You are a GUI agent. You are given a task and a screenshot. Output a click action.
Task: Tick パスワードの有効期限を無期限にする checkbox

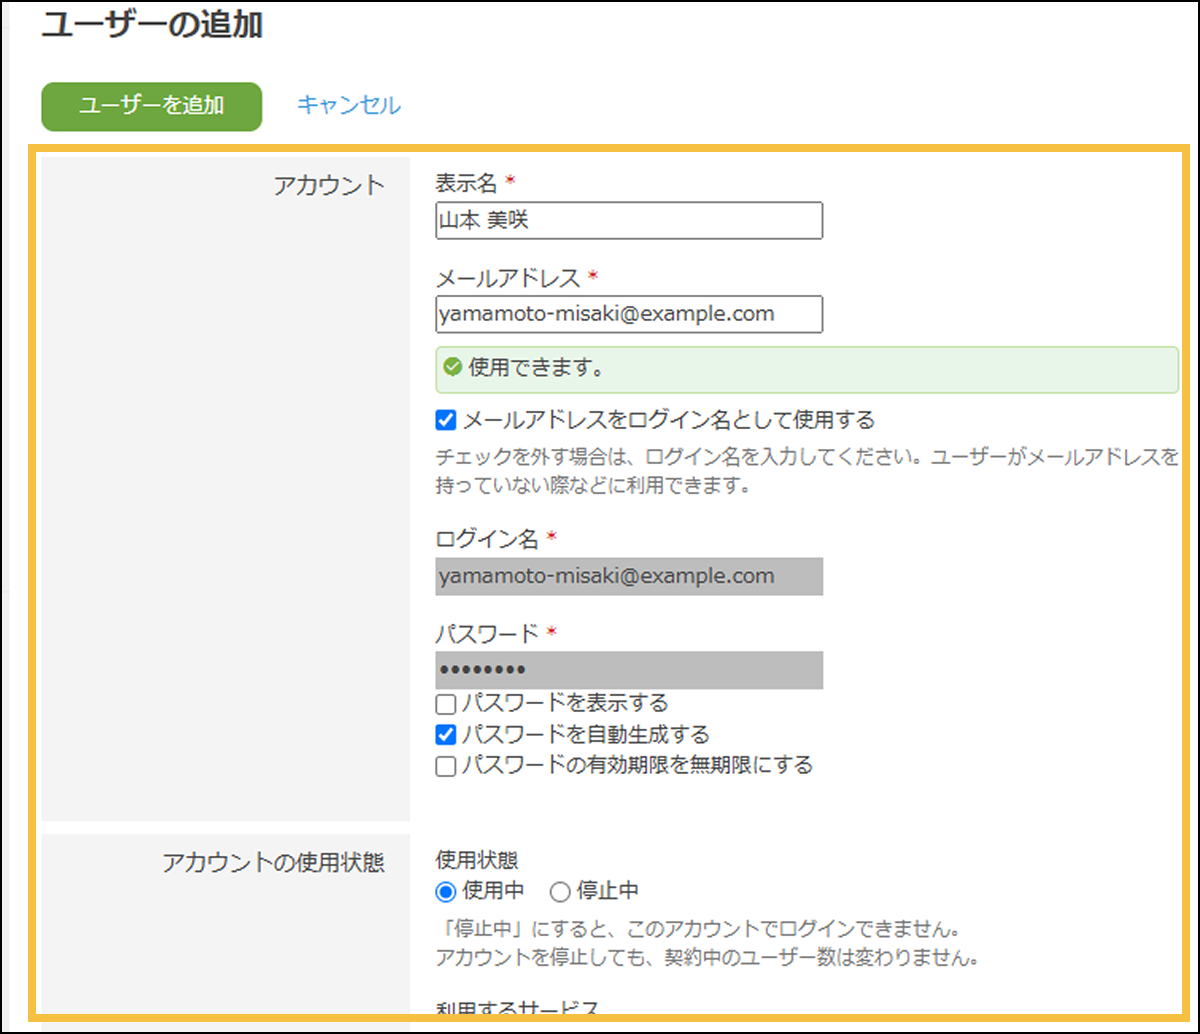(447, 767)
